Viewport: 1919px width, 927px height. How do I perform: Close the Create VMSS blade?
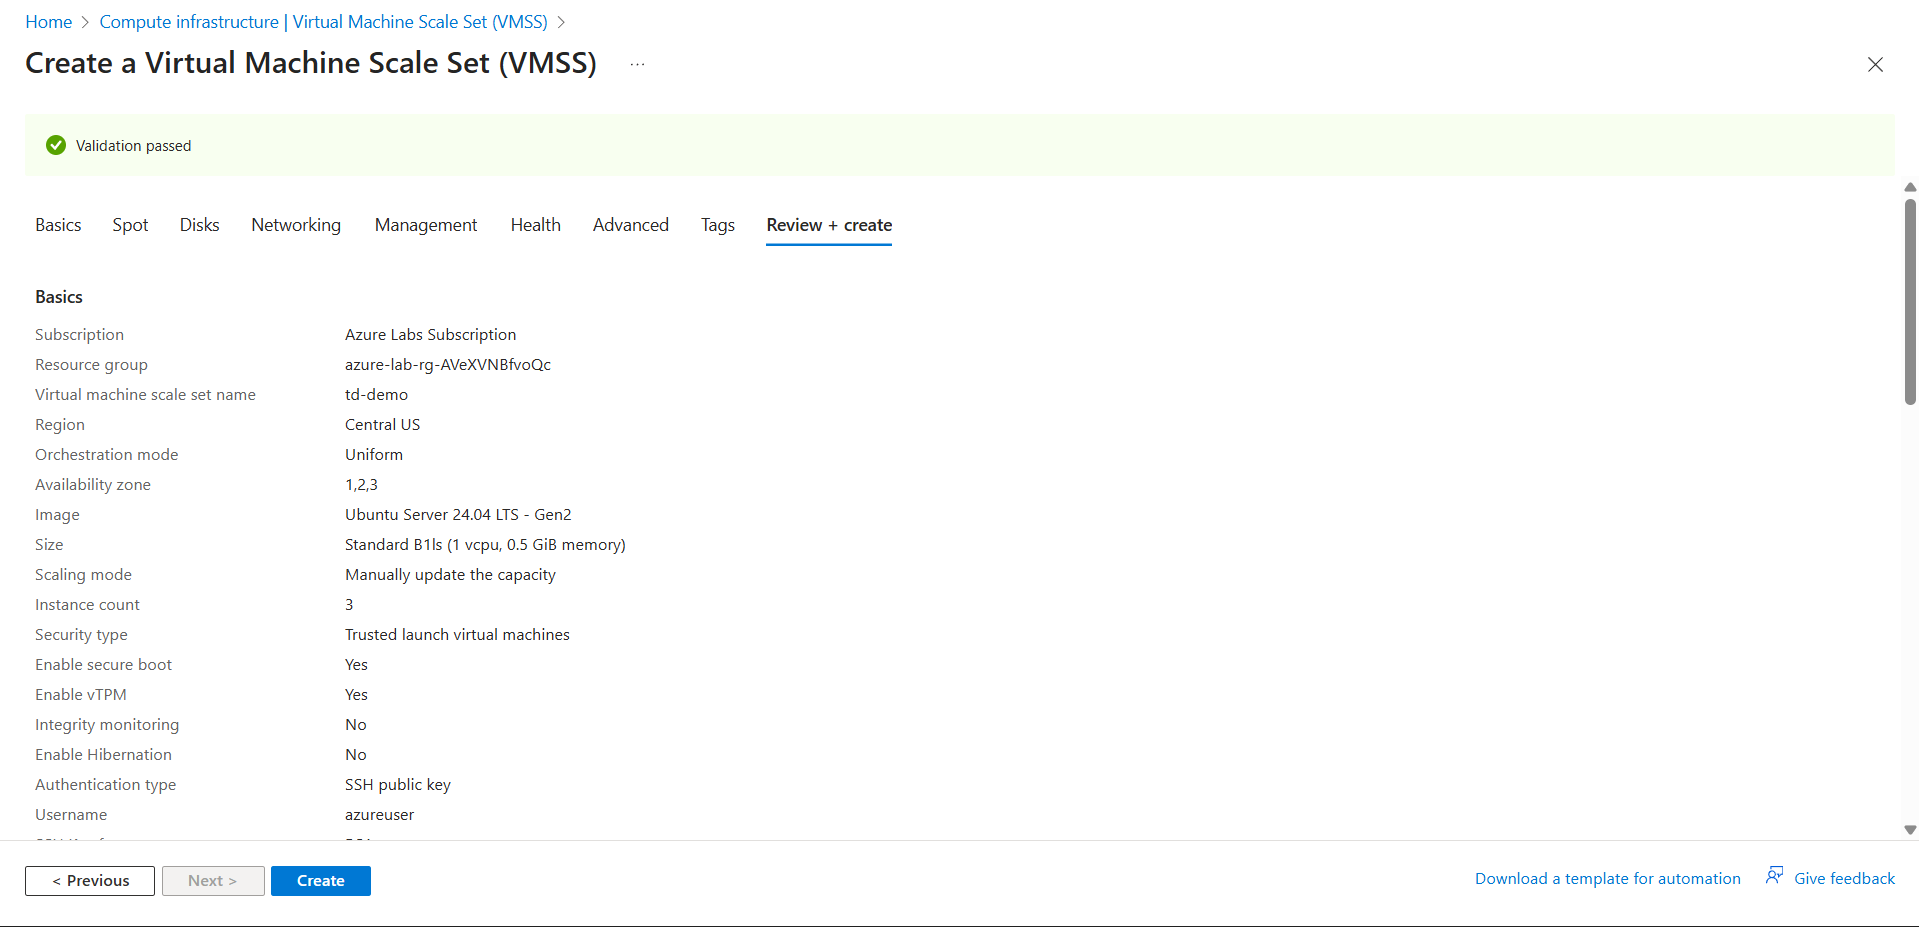pyautogui.click(x=1875, y=65)
